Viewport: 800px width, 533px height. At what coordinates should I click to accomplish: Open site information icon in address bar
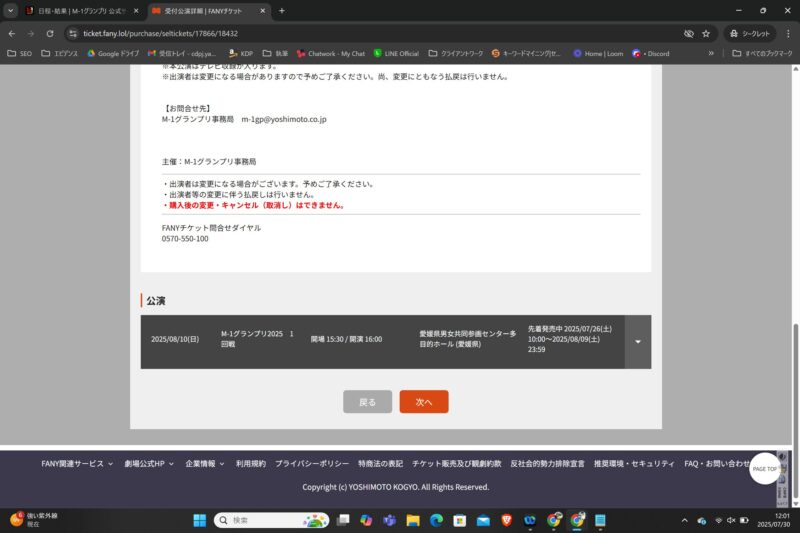click(x=73, y=34)
